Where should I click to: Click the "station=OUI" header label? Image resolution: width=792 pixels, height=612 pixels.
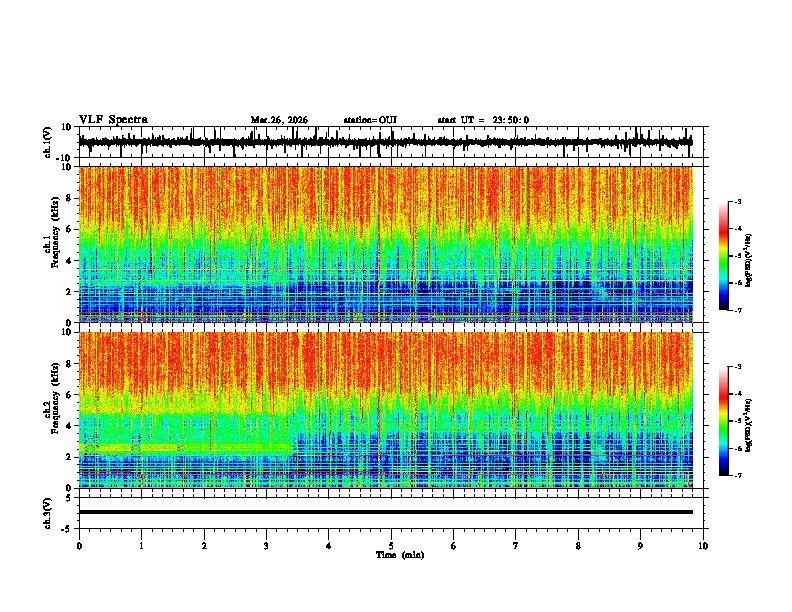tap(370, 120)
